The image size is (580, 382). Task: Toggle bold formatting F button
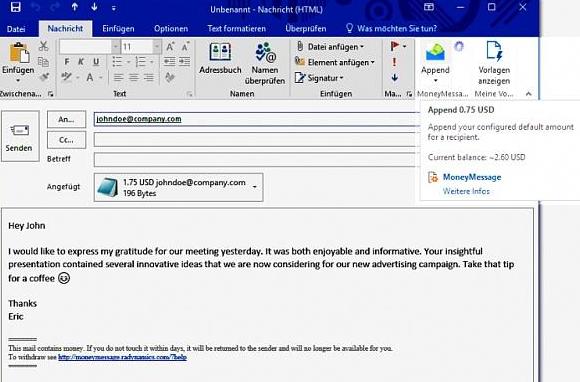point(67,62)
